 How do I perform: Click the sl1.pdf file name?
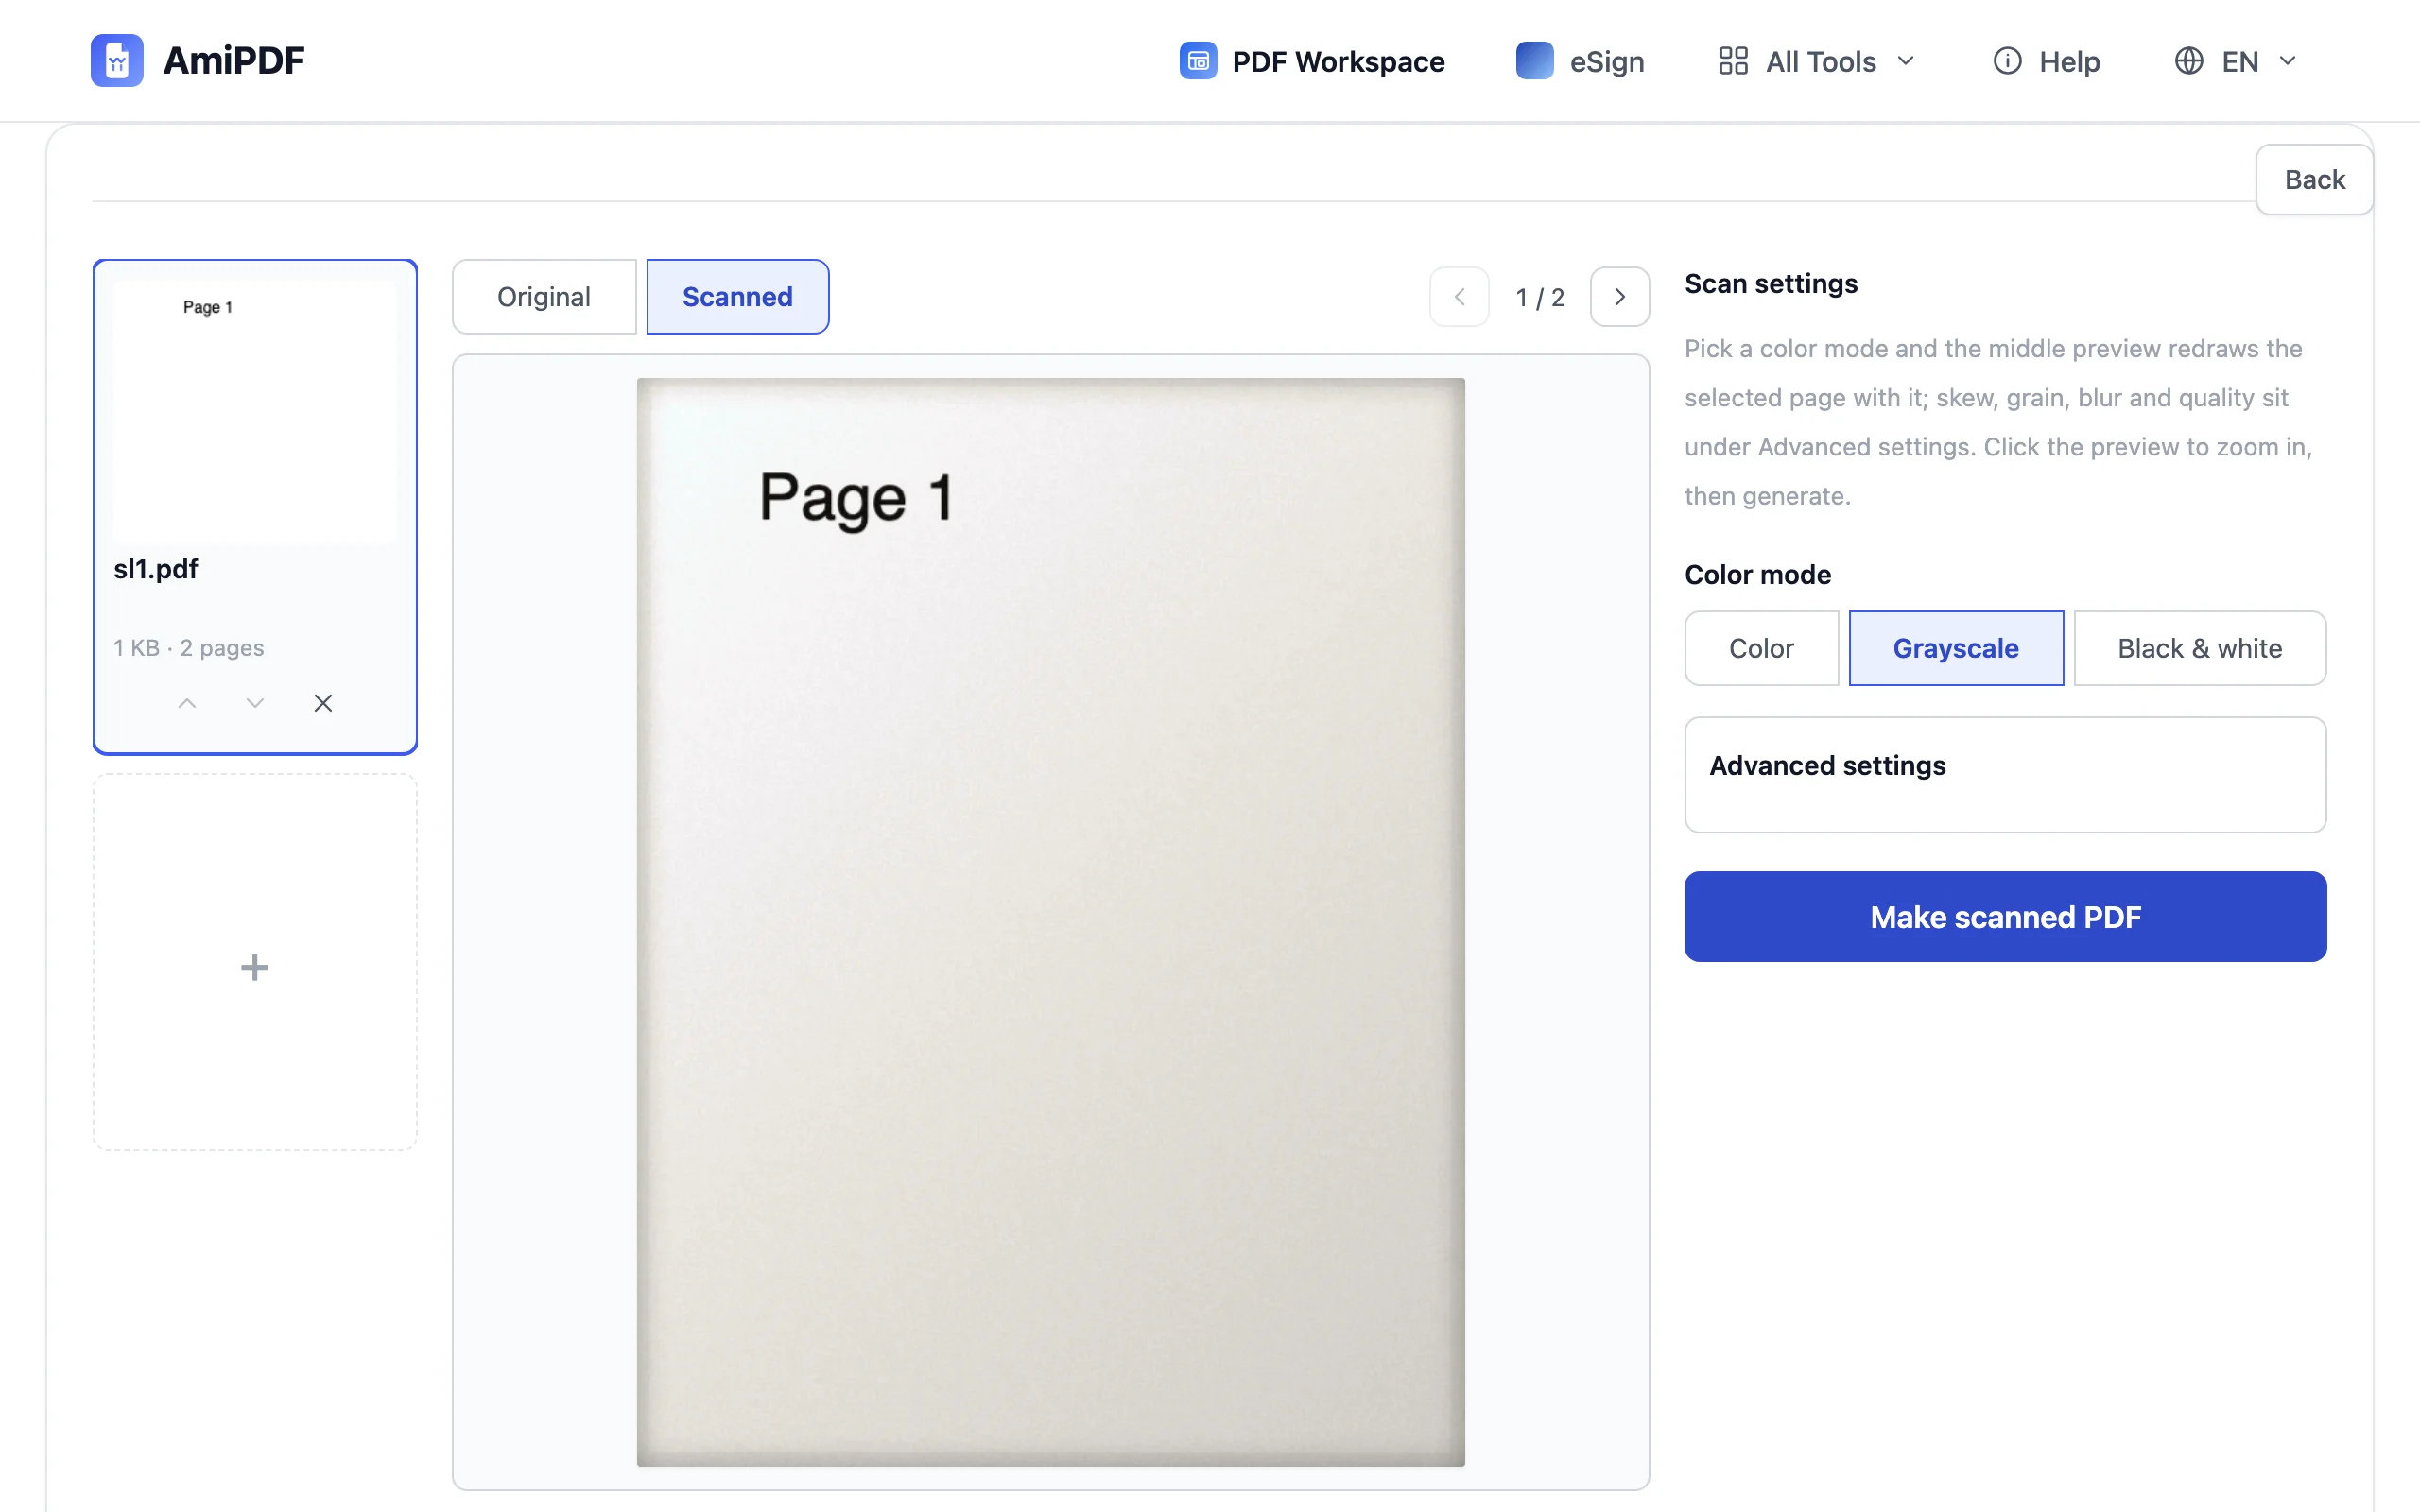(156, 569)
